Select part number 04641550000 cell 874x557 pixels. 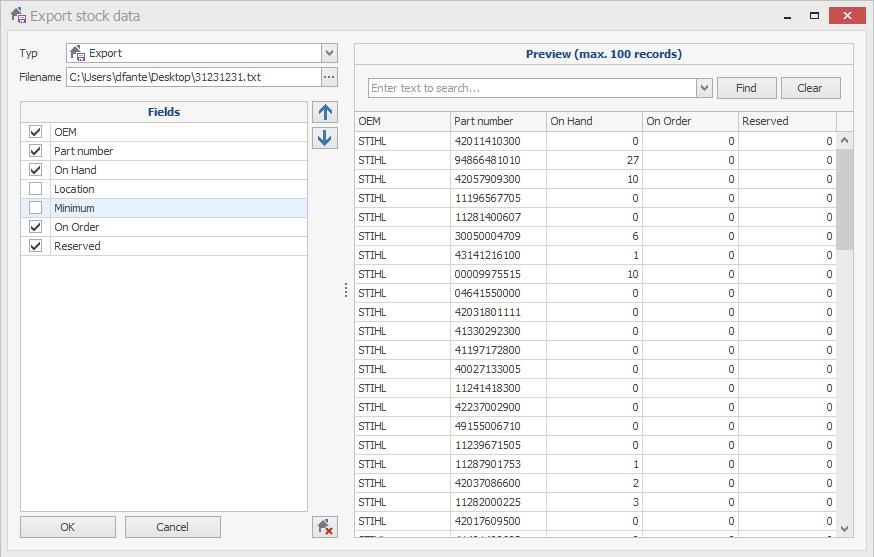(x=498, y=293)
